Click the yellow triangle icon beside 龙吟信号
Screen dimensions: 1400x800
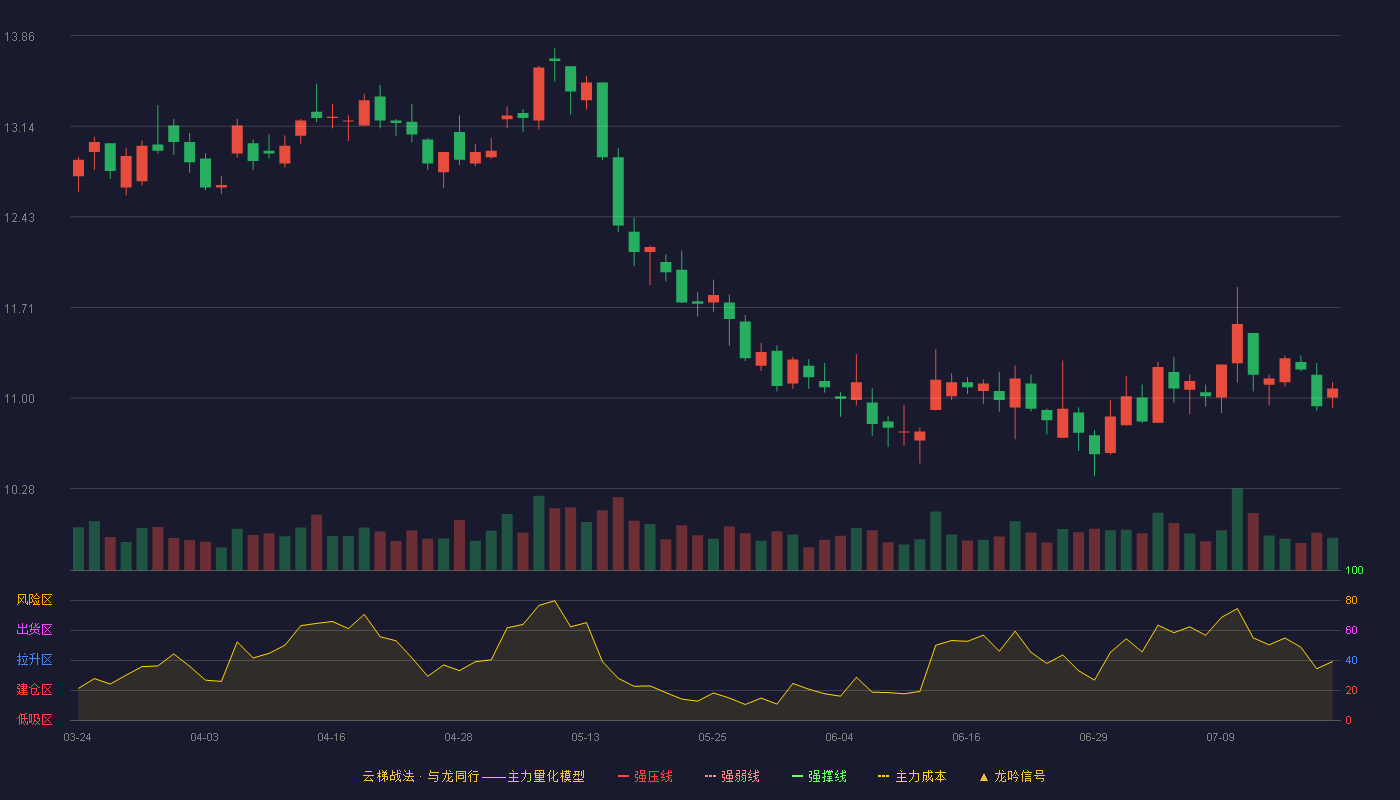click(x=983, y=776)
